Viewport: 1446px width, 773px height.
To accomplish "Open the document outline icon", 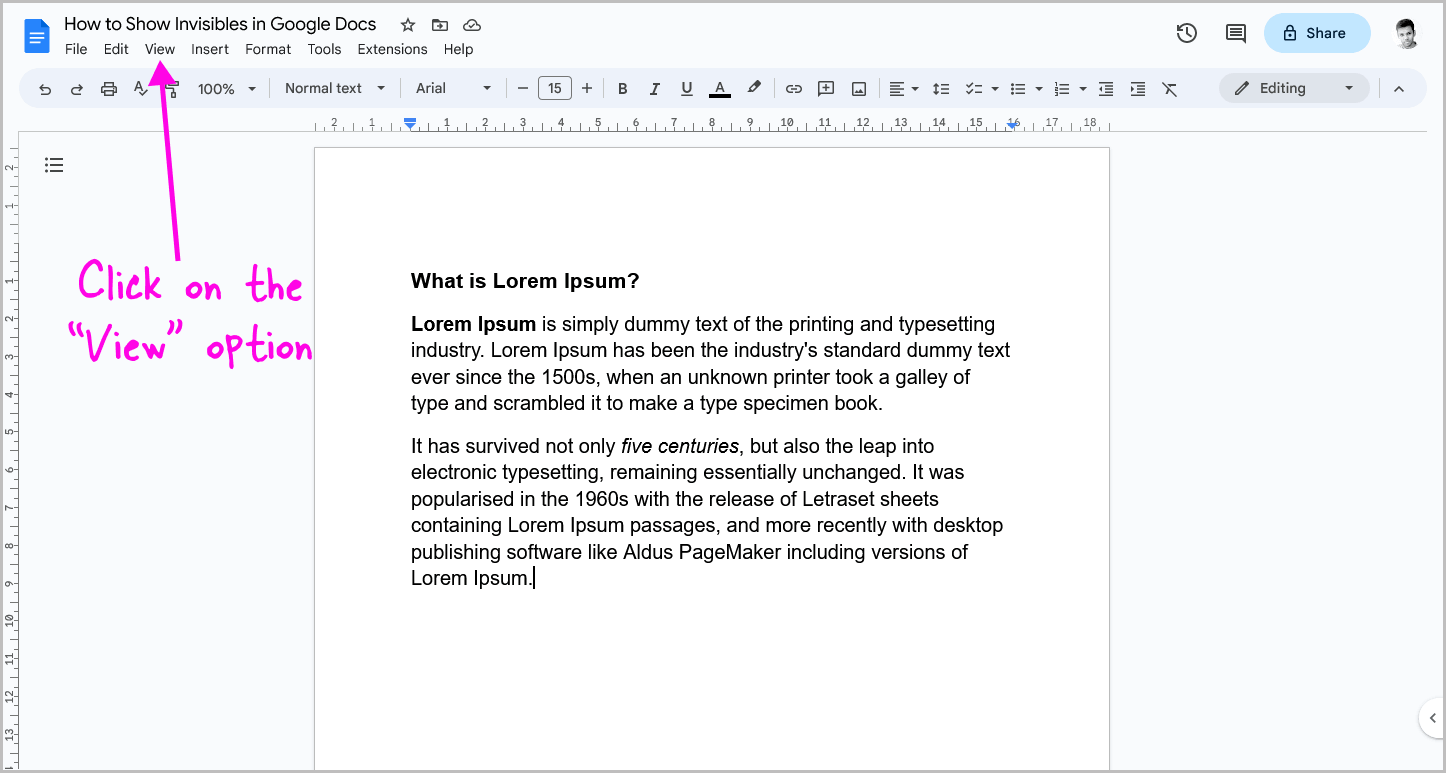I will (54, 164).
